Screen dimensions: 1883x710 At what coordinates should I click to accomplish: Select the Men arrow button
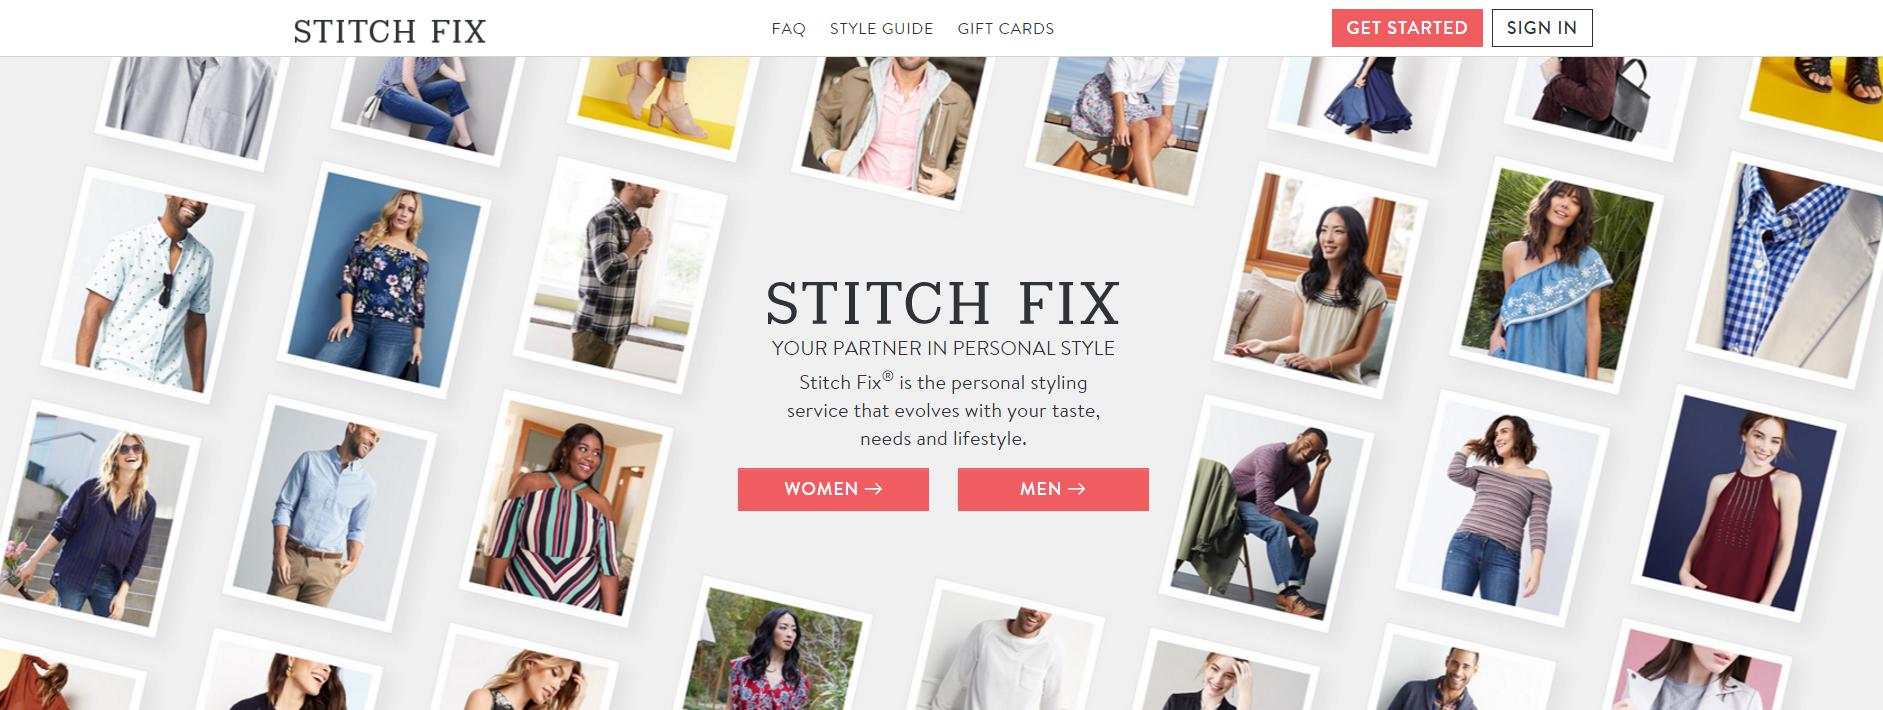pos(1053,489)
